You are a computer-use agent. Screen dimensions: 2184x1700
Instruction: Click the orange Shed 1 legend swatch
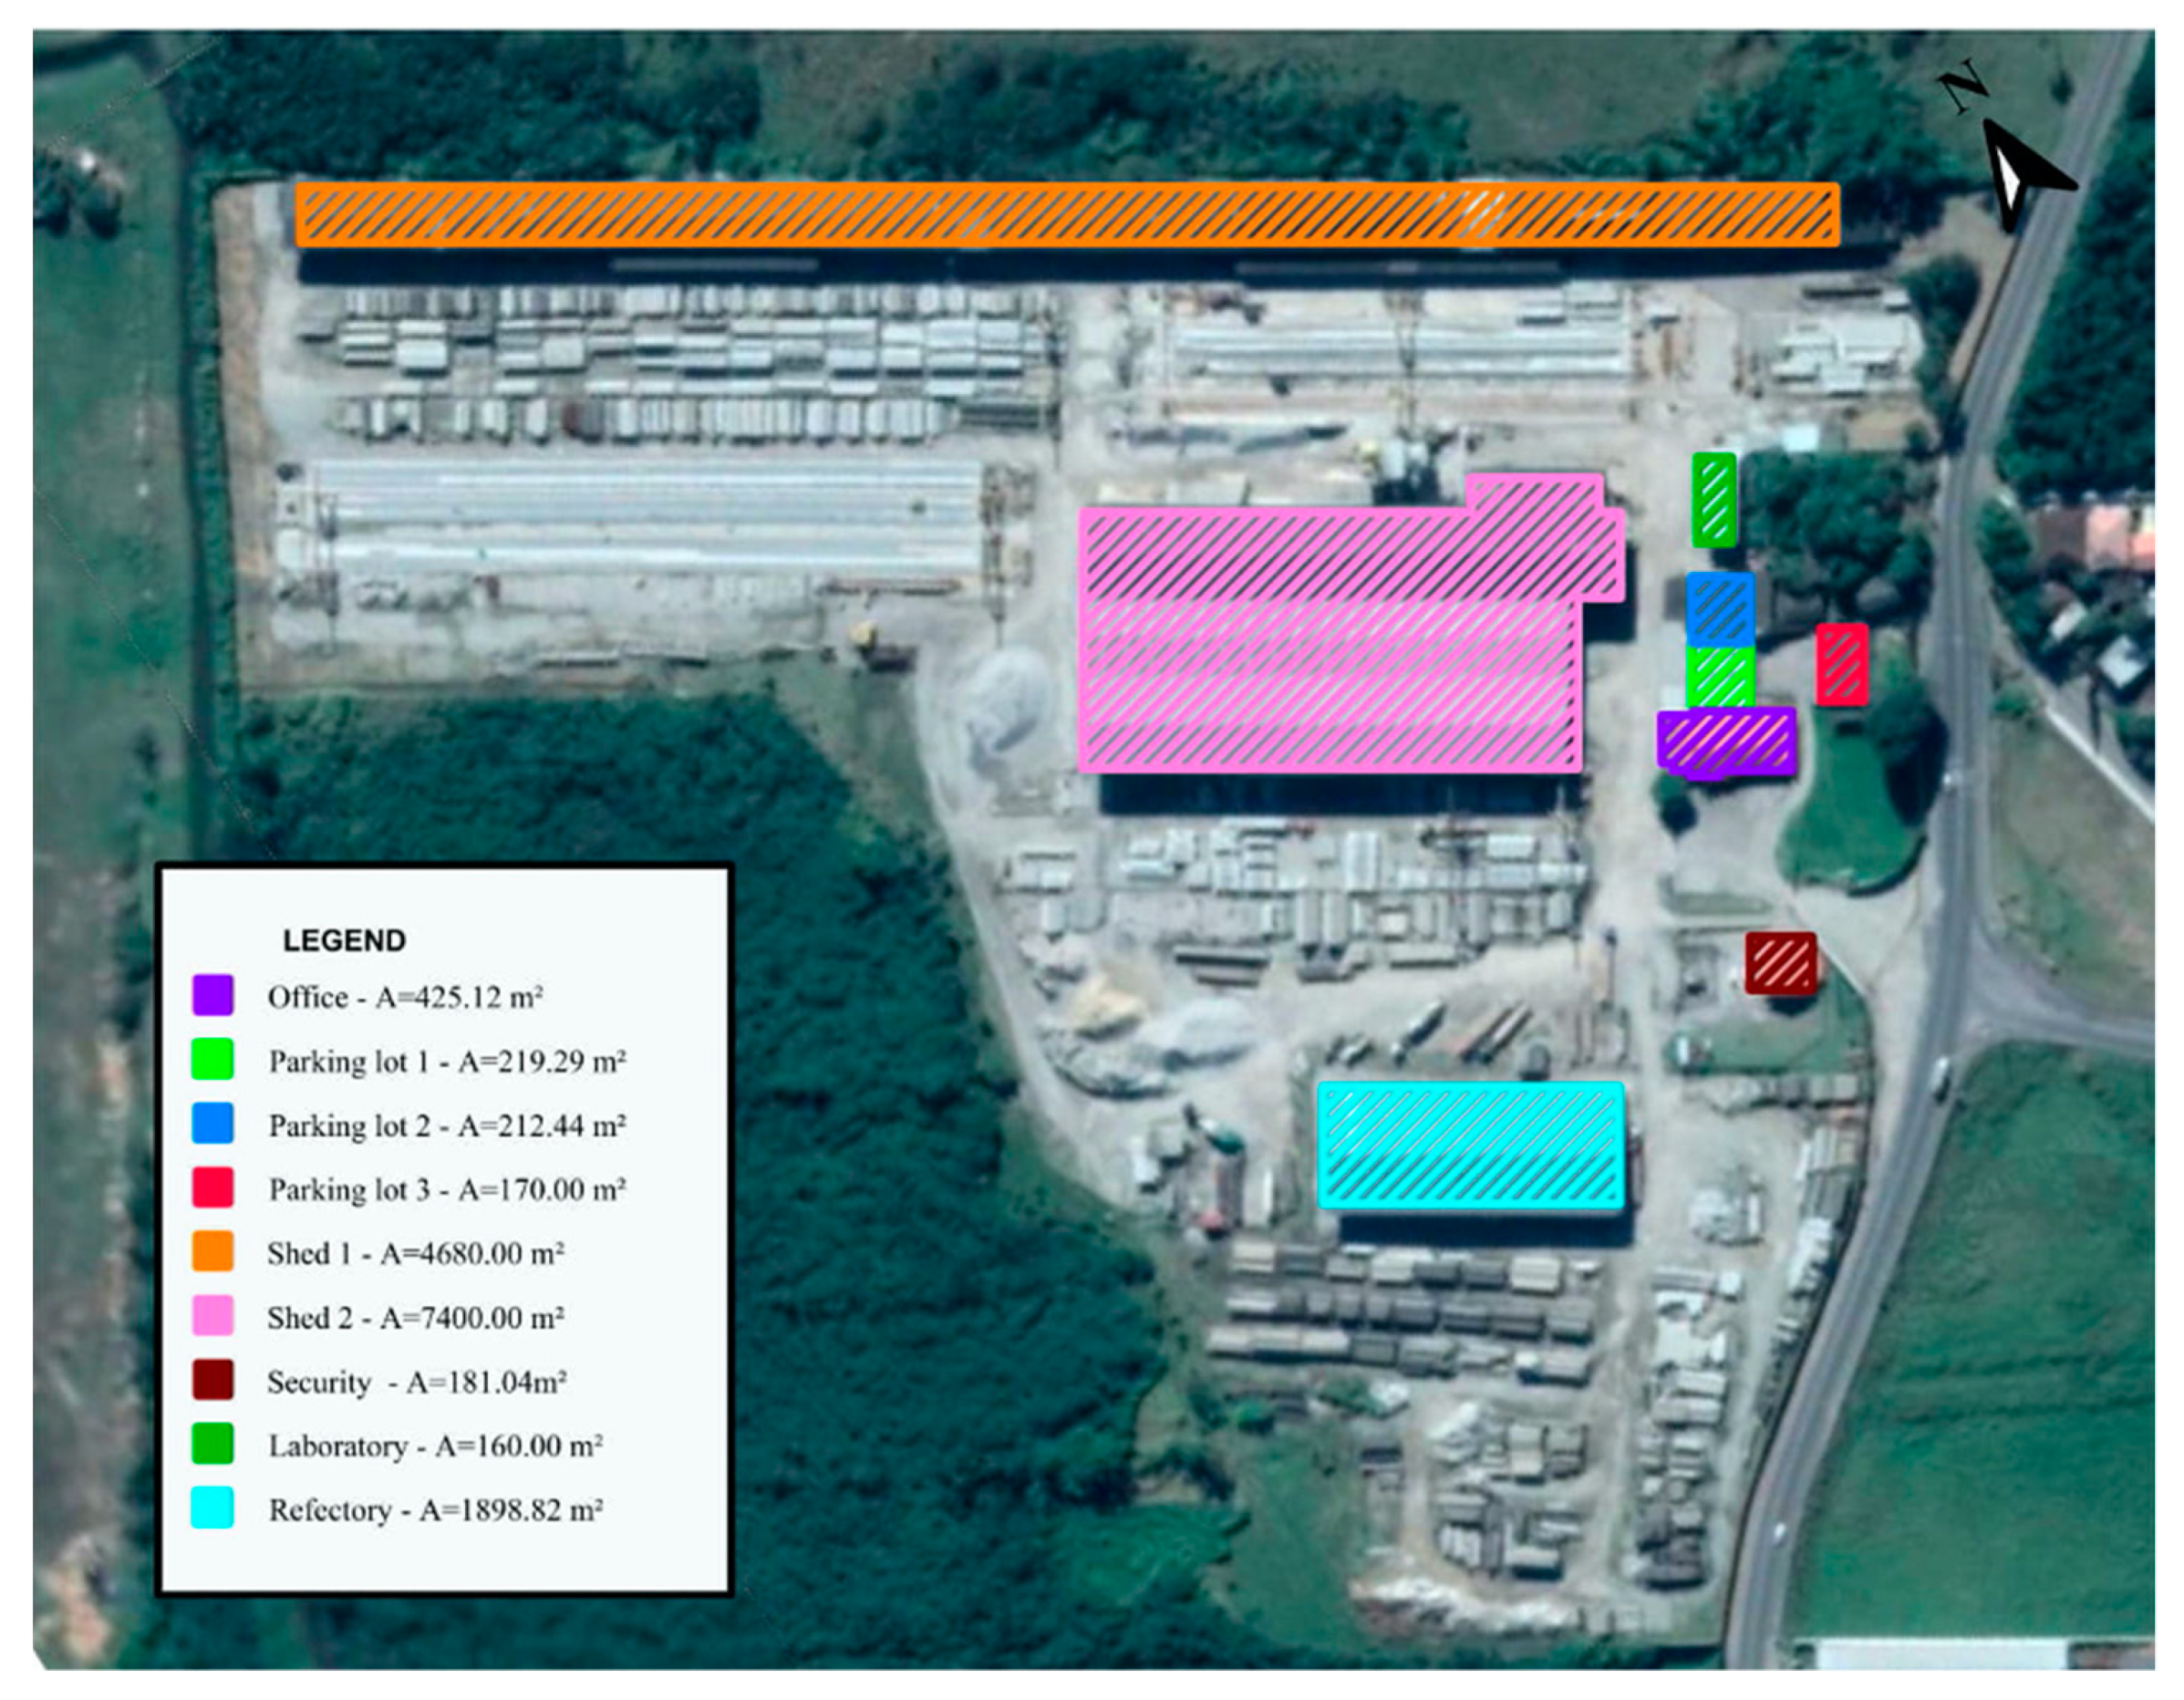pyautogui.click(x=212, y=1251)
